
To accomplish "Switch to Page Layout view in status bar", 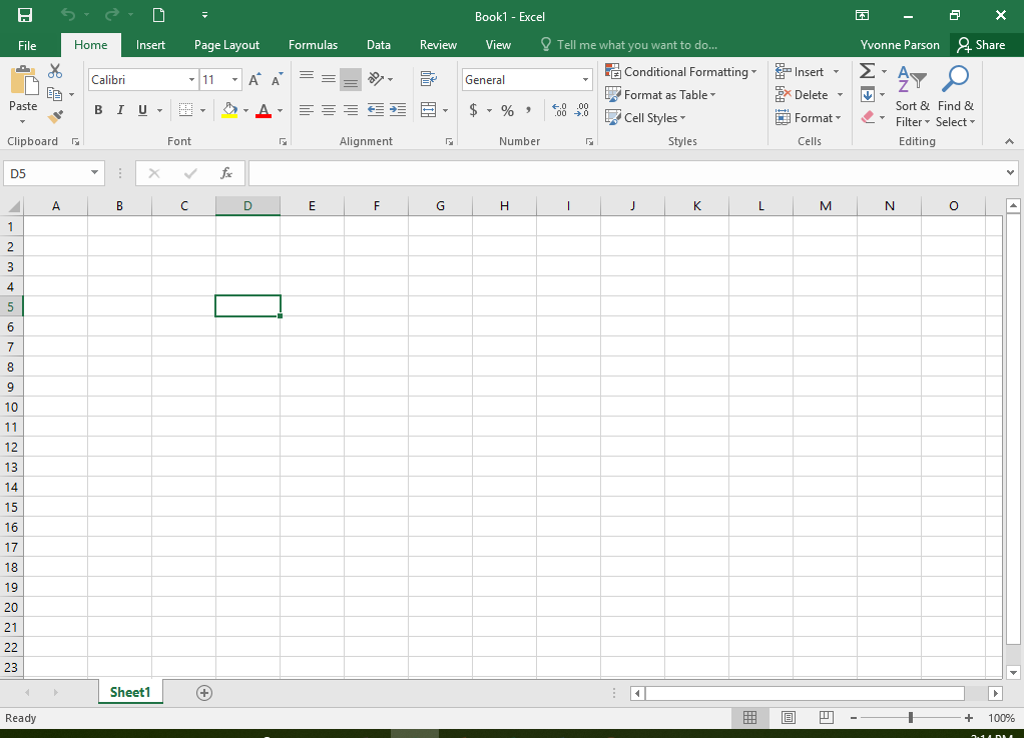I will [788, 718].
